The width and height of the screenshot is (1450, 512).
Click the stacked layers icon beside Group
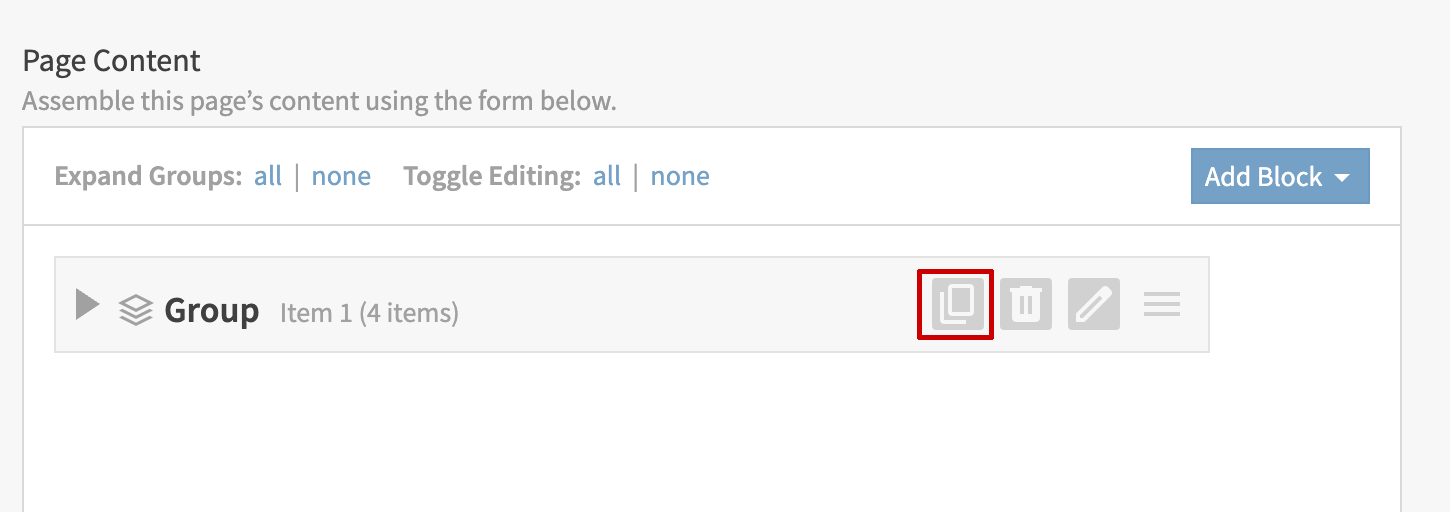136,310
